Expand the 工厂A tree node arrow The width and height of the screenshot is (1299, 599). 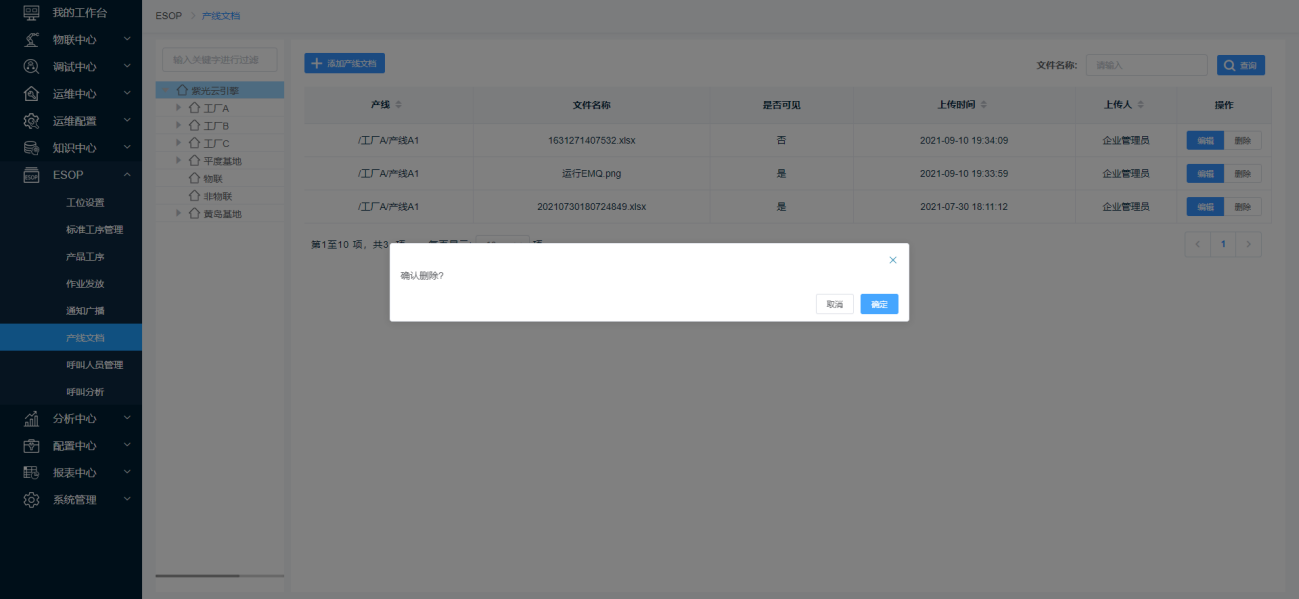tap(179, 108)
